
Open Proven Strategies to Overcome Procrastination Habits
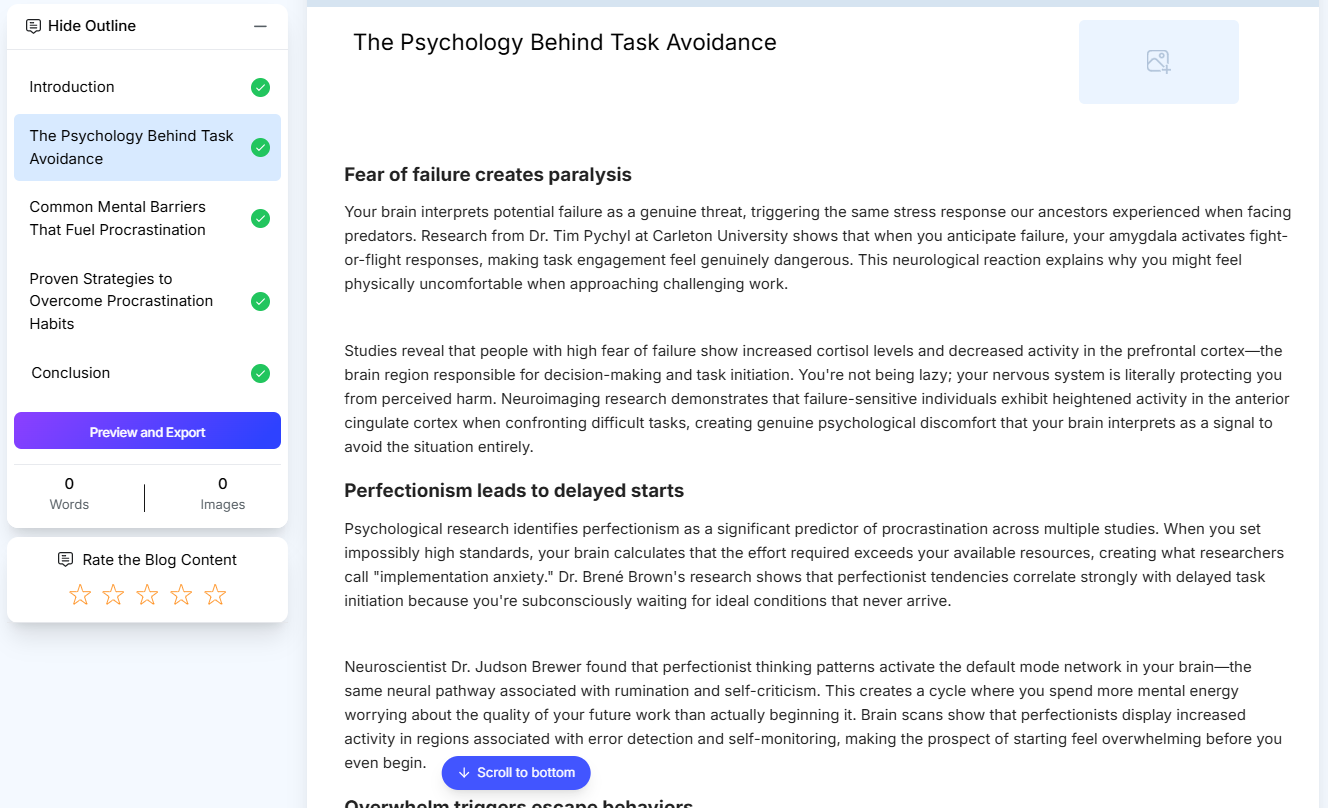121,301
